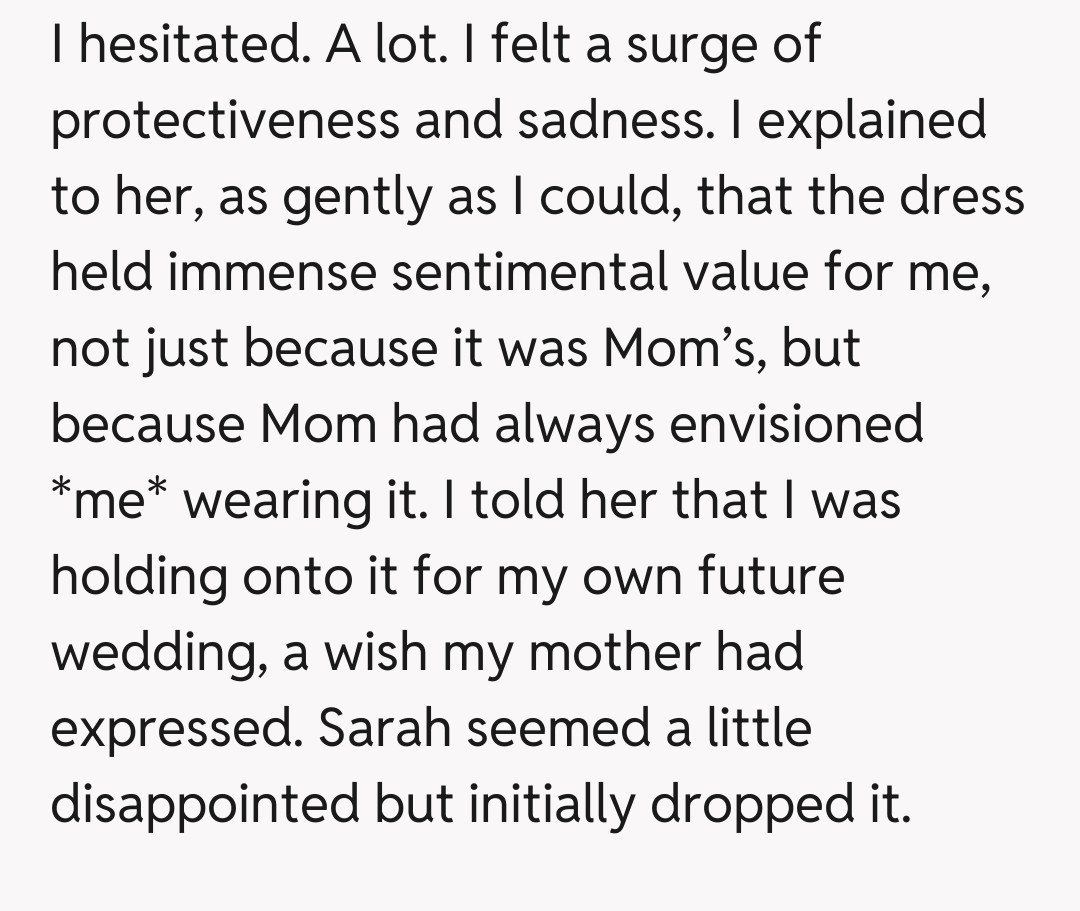Click the word "expressed"

[171, 729]
